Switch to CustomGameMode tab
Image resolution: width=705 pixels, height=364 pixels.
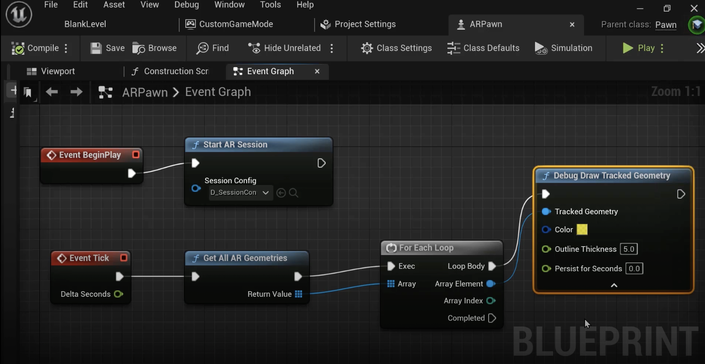(x=229, y=24)
